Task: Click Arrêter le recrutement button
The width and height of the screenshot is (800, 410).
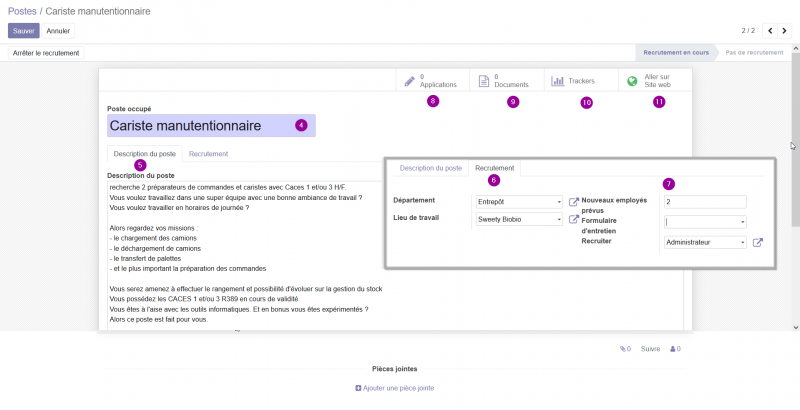Action: (46, 53)
